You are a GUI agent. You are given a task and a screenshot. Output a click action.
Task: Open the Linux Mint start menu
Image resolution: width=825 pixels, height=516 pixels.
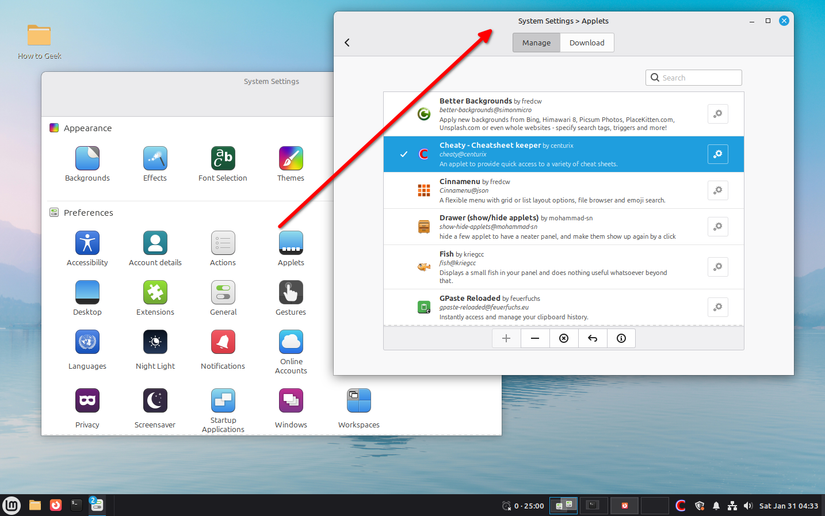tap(12, 505)
